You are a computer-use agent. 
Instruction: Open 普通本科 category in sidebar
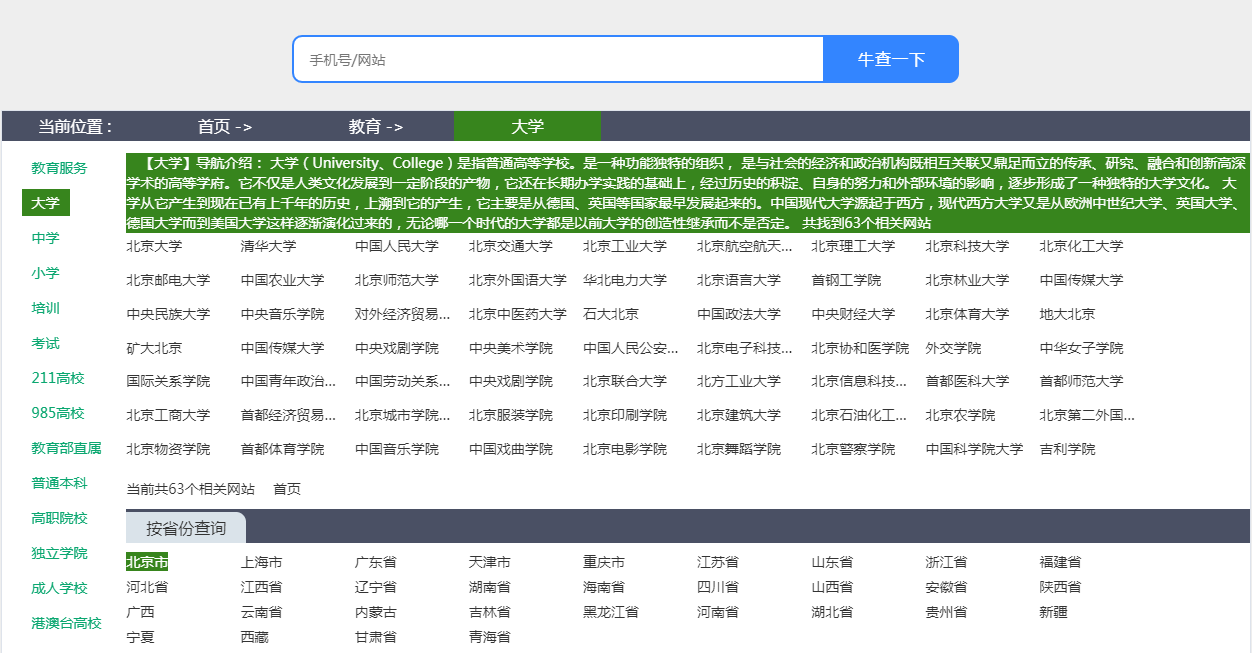point(59,483)
